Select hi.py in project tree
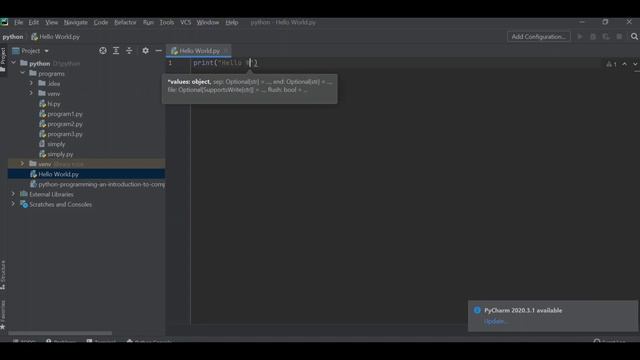640x360 pixels. (54, 104)
